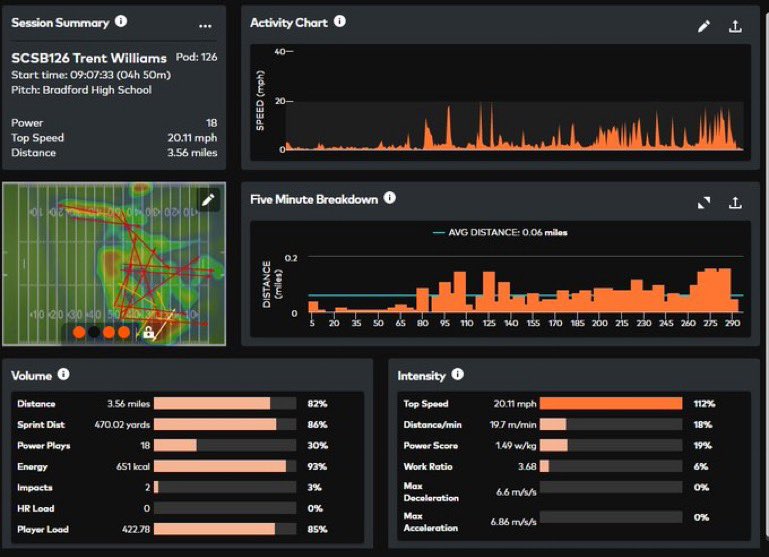This screenshot has height=557, width=769.
Task: Select the AVG DISTANCE legend entry
Action: tap(500, 232)
